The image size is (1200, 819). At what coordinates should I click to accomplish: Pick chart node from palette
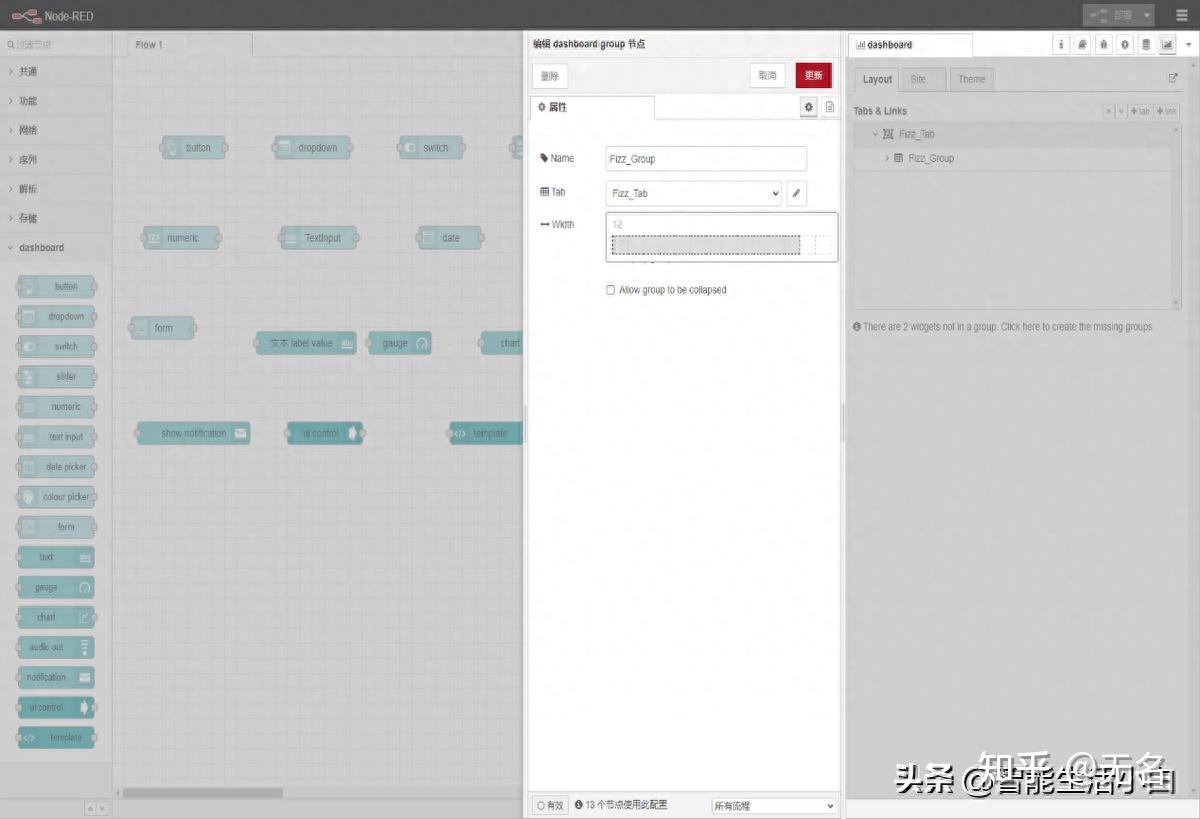coord(57,617)
